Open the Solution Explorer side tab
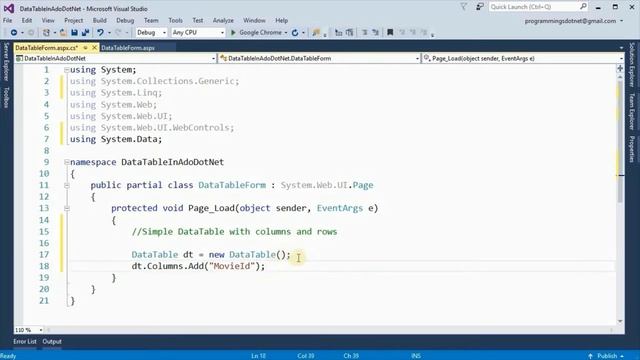640x360 pixels. pos(632,64)
